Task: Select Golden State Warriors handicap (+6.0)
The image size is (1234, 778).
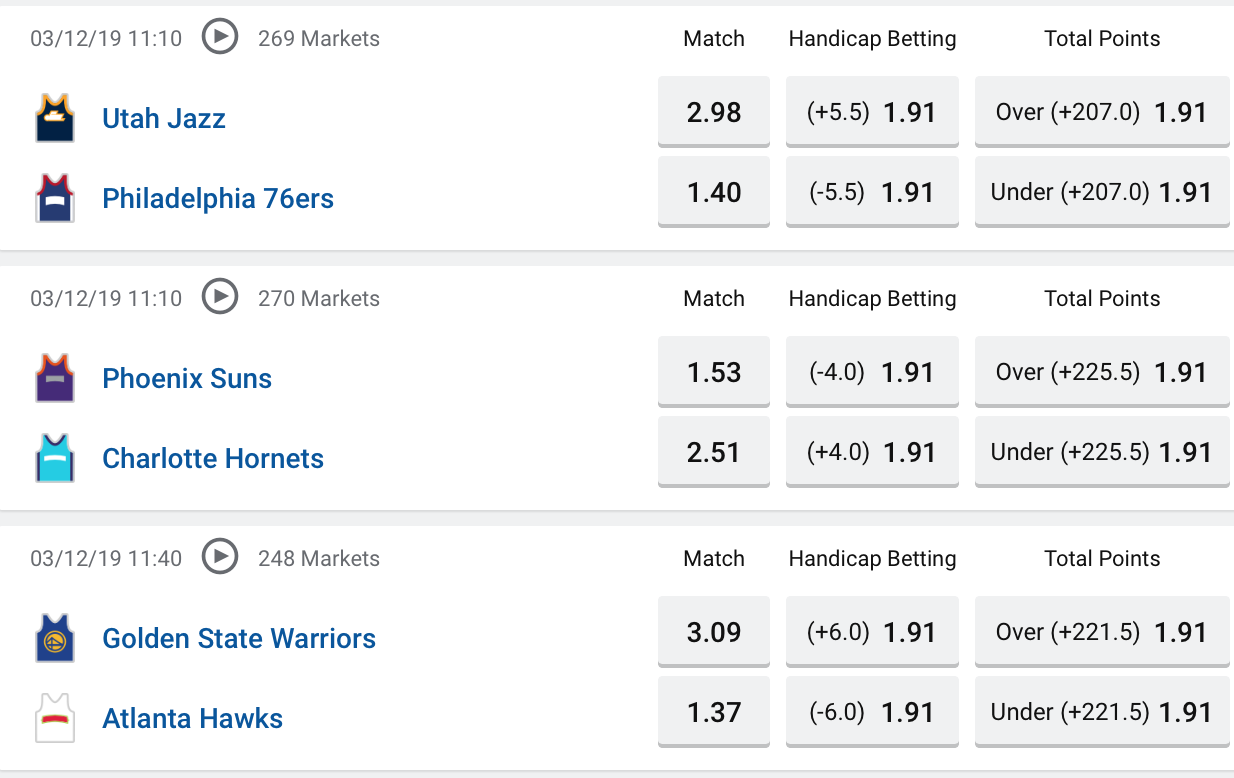Action: point(872,632)
